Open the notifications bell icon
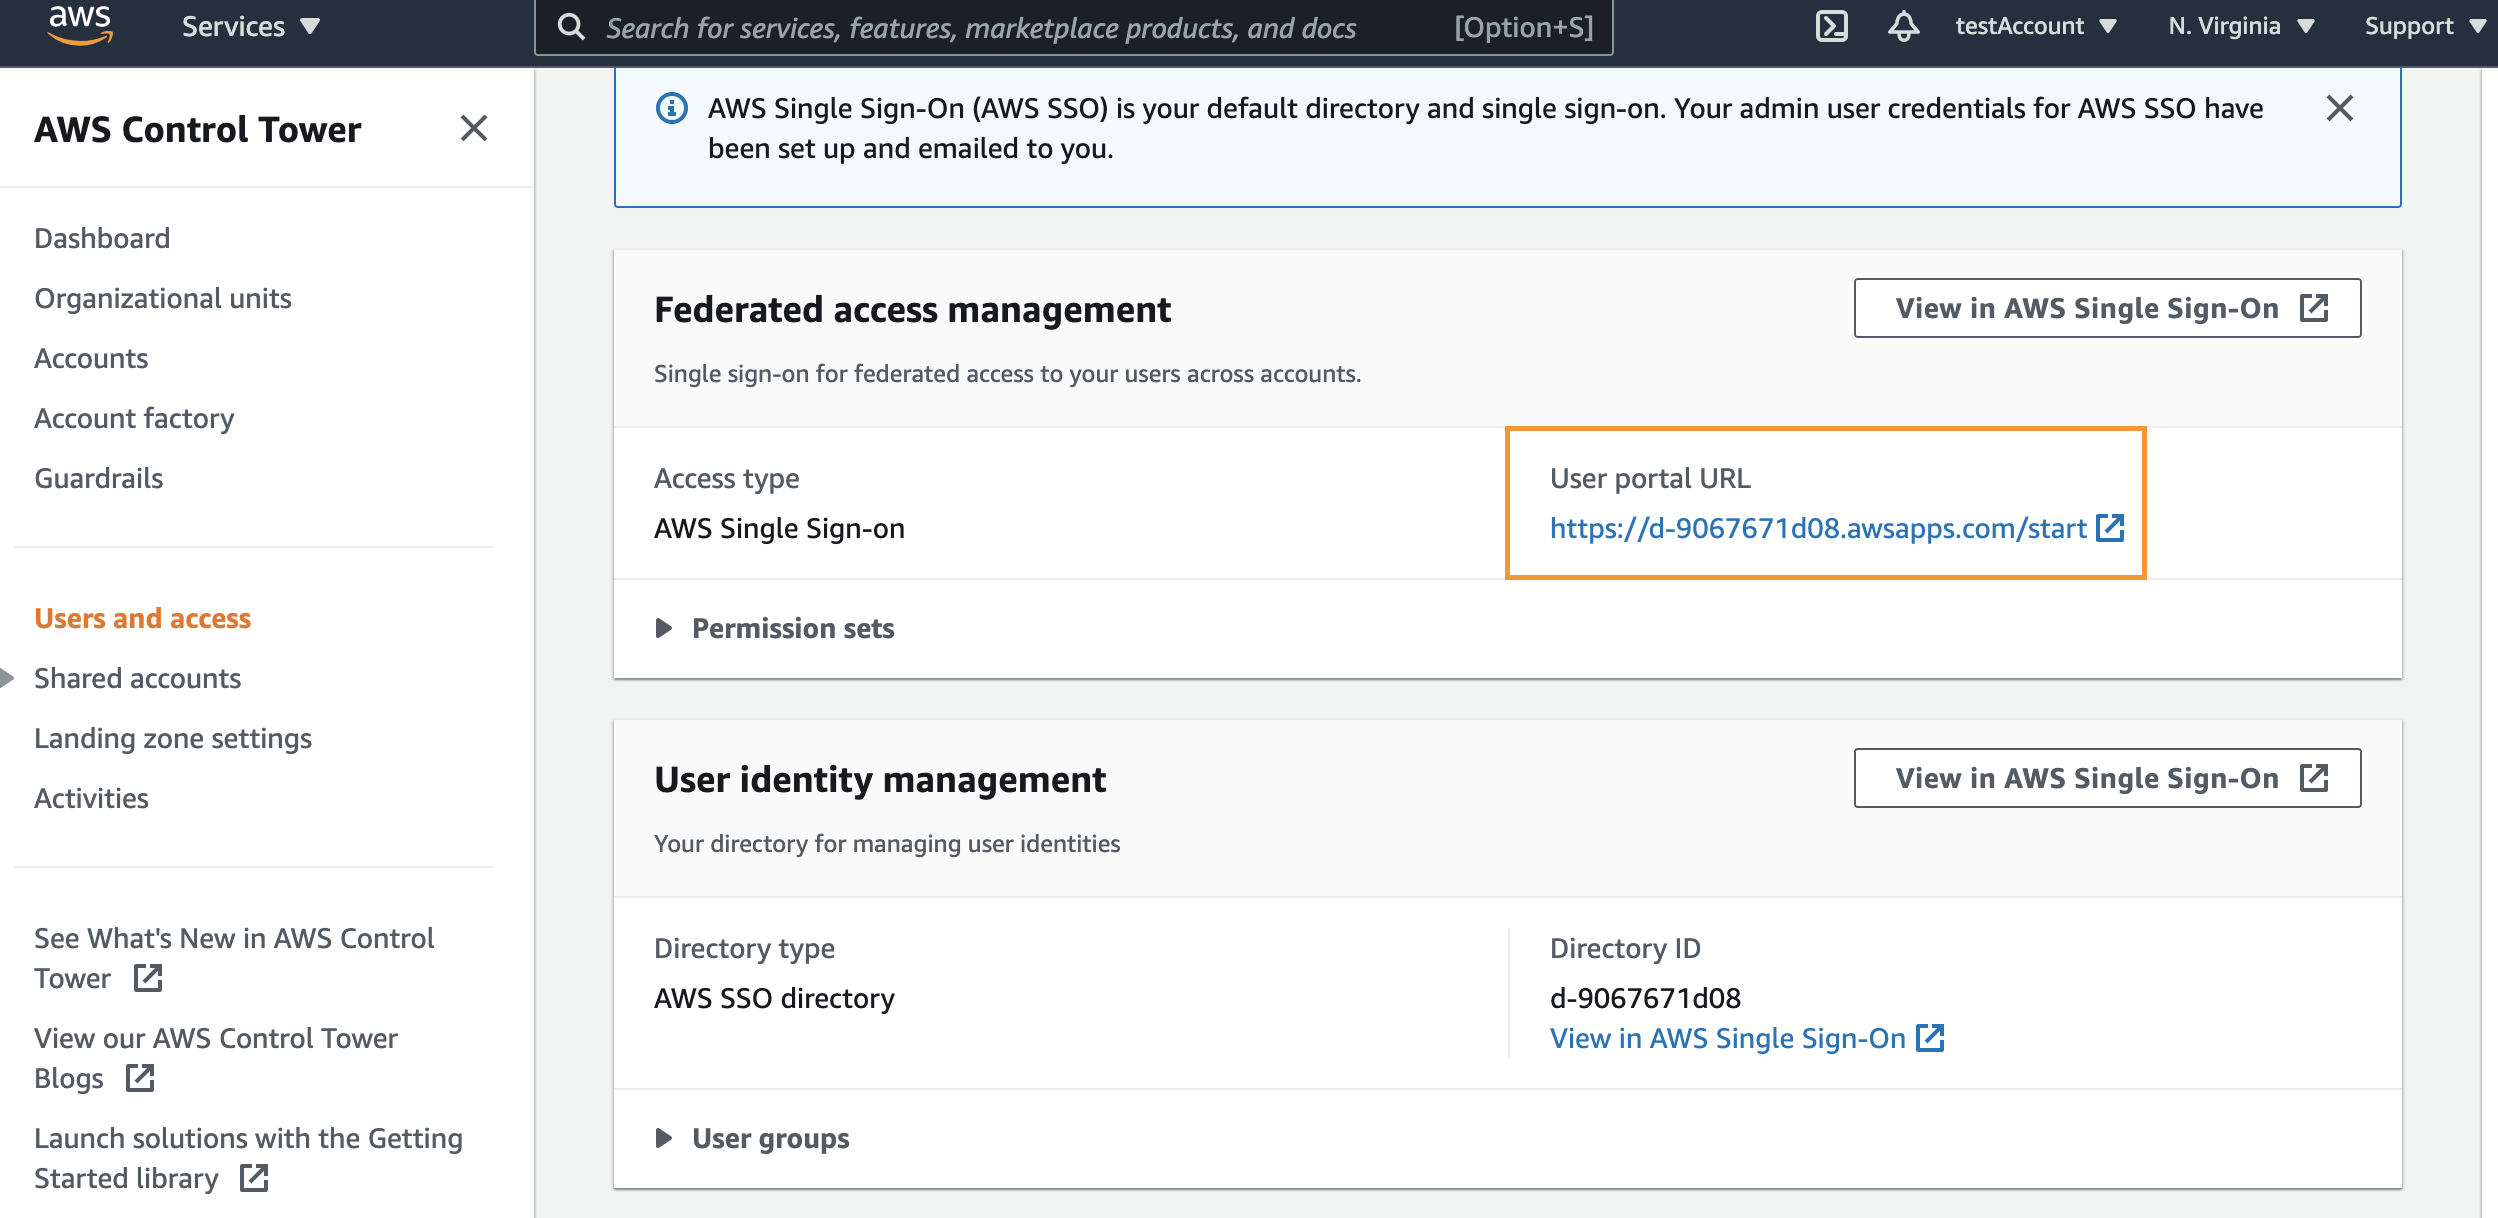Image resolution: width=2498 pixels, height=1218 pixels. coord(1903,26)
